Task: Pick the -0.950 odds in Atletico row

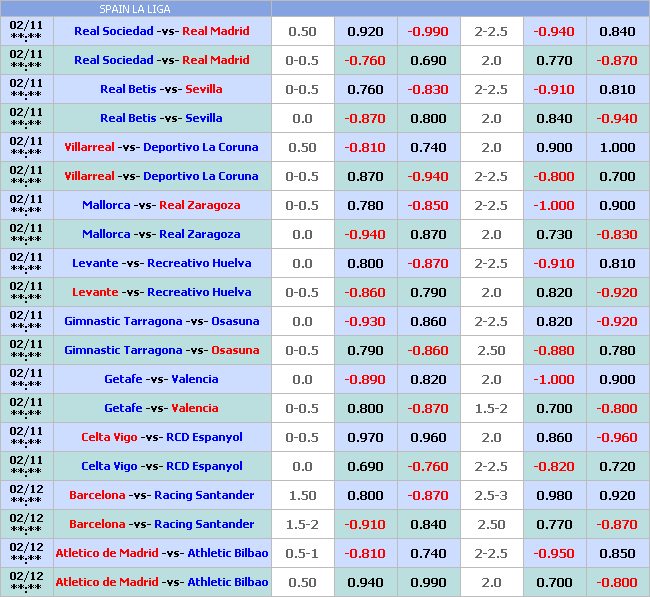Action: (x=554, y=553)
